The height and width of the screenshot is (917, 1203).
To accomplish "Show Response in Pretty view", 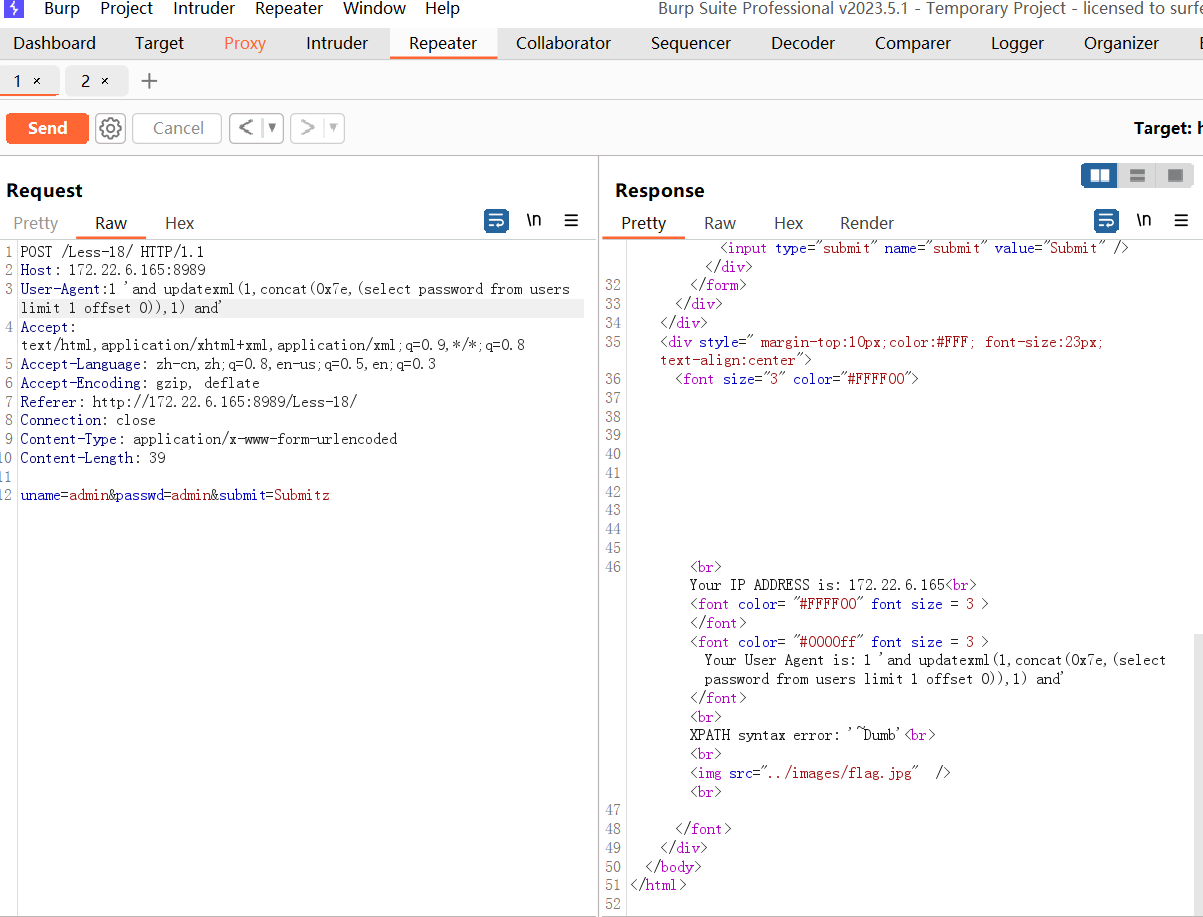I will pyautogui.click(x=643, y=223).
